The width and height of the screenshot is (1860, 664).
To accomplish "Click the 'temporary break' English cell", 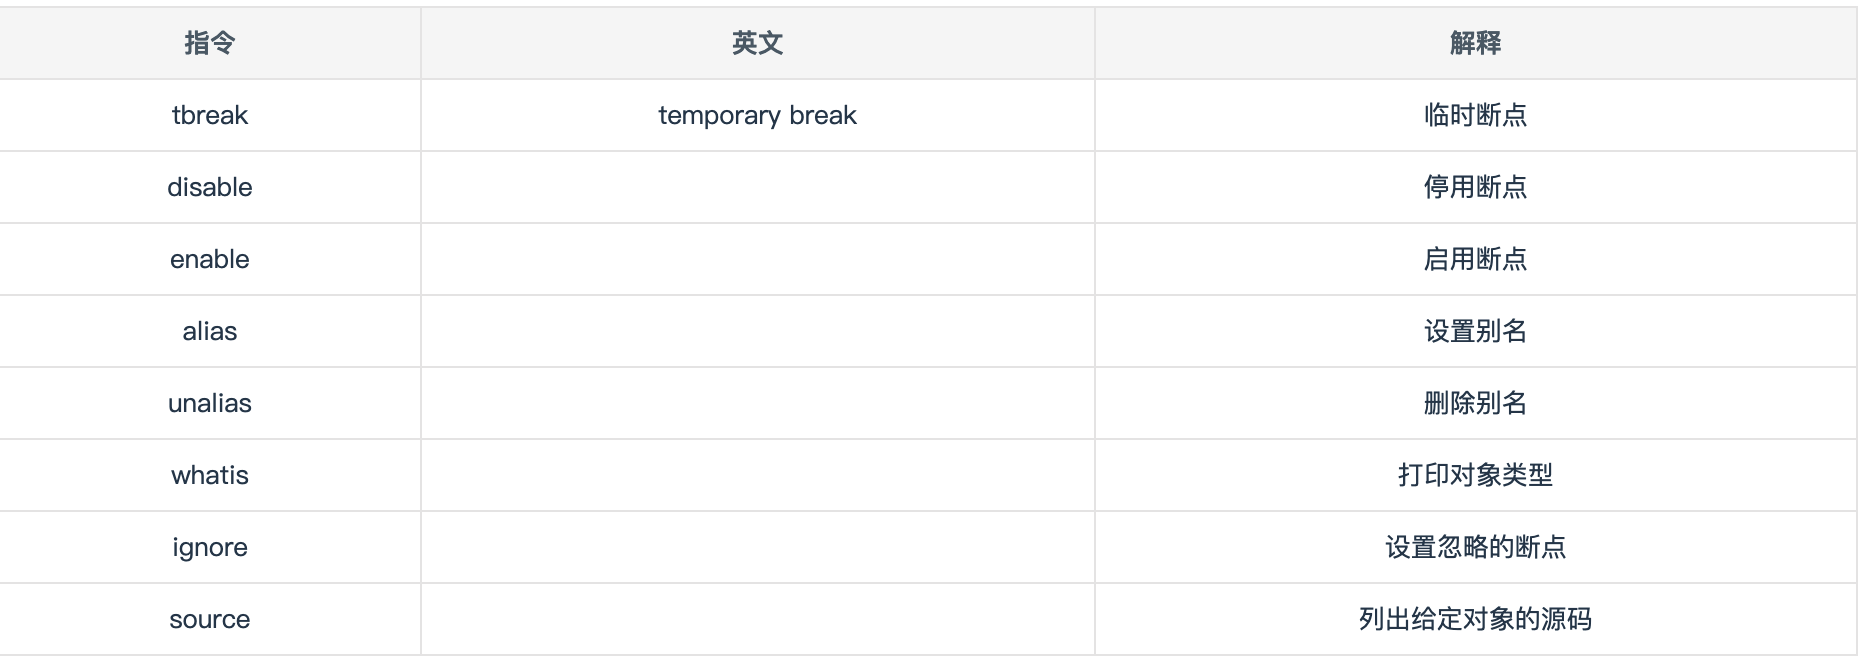I will [x=757, y=115].
